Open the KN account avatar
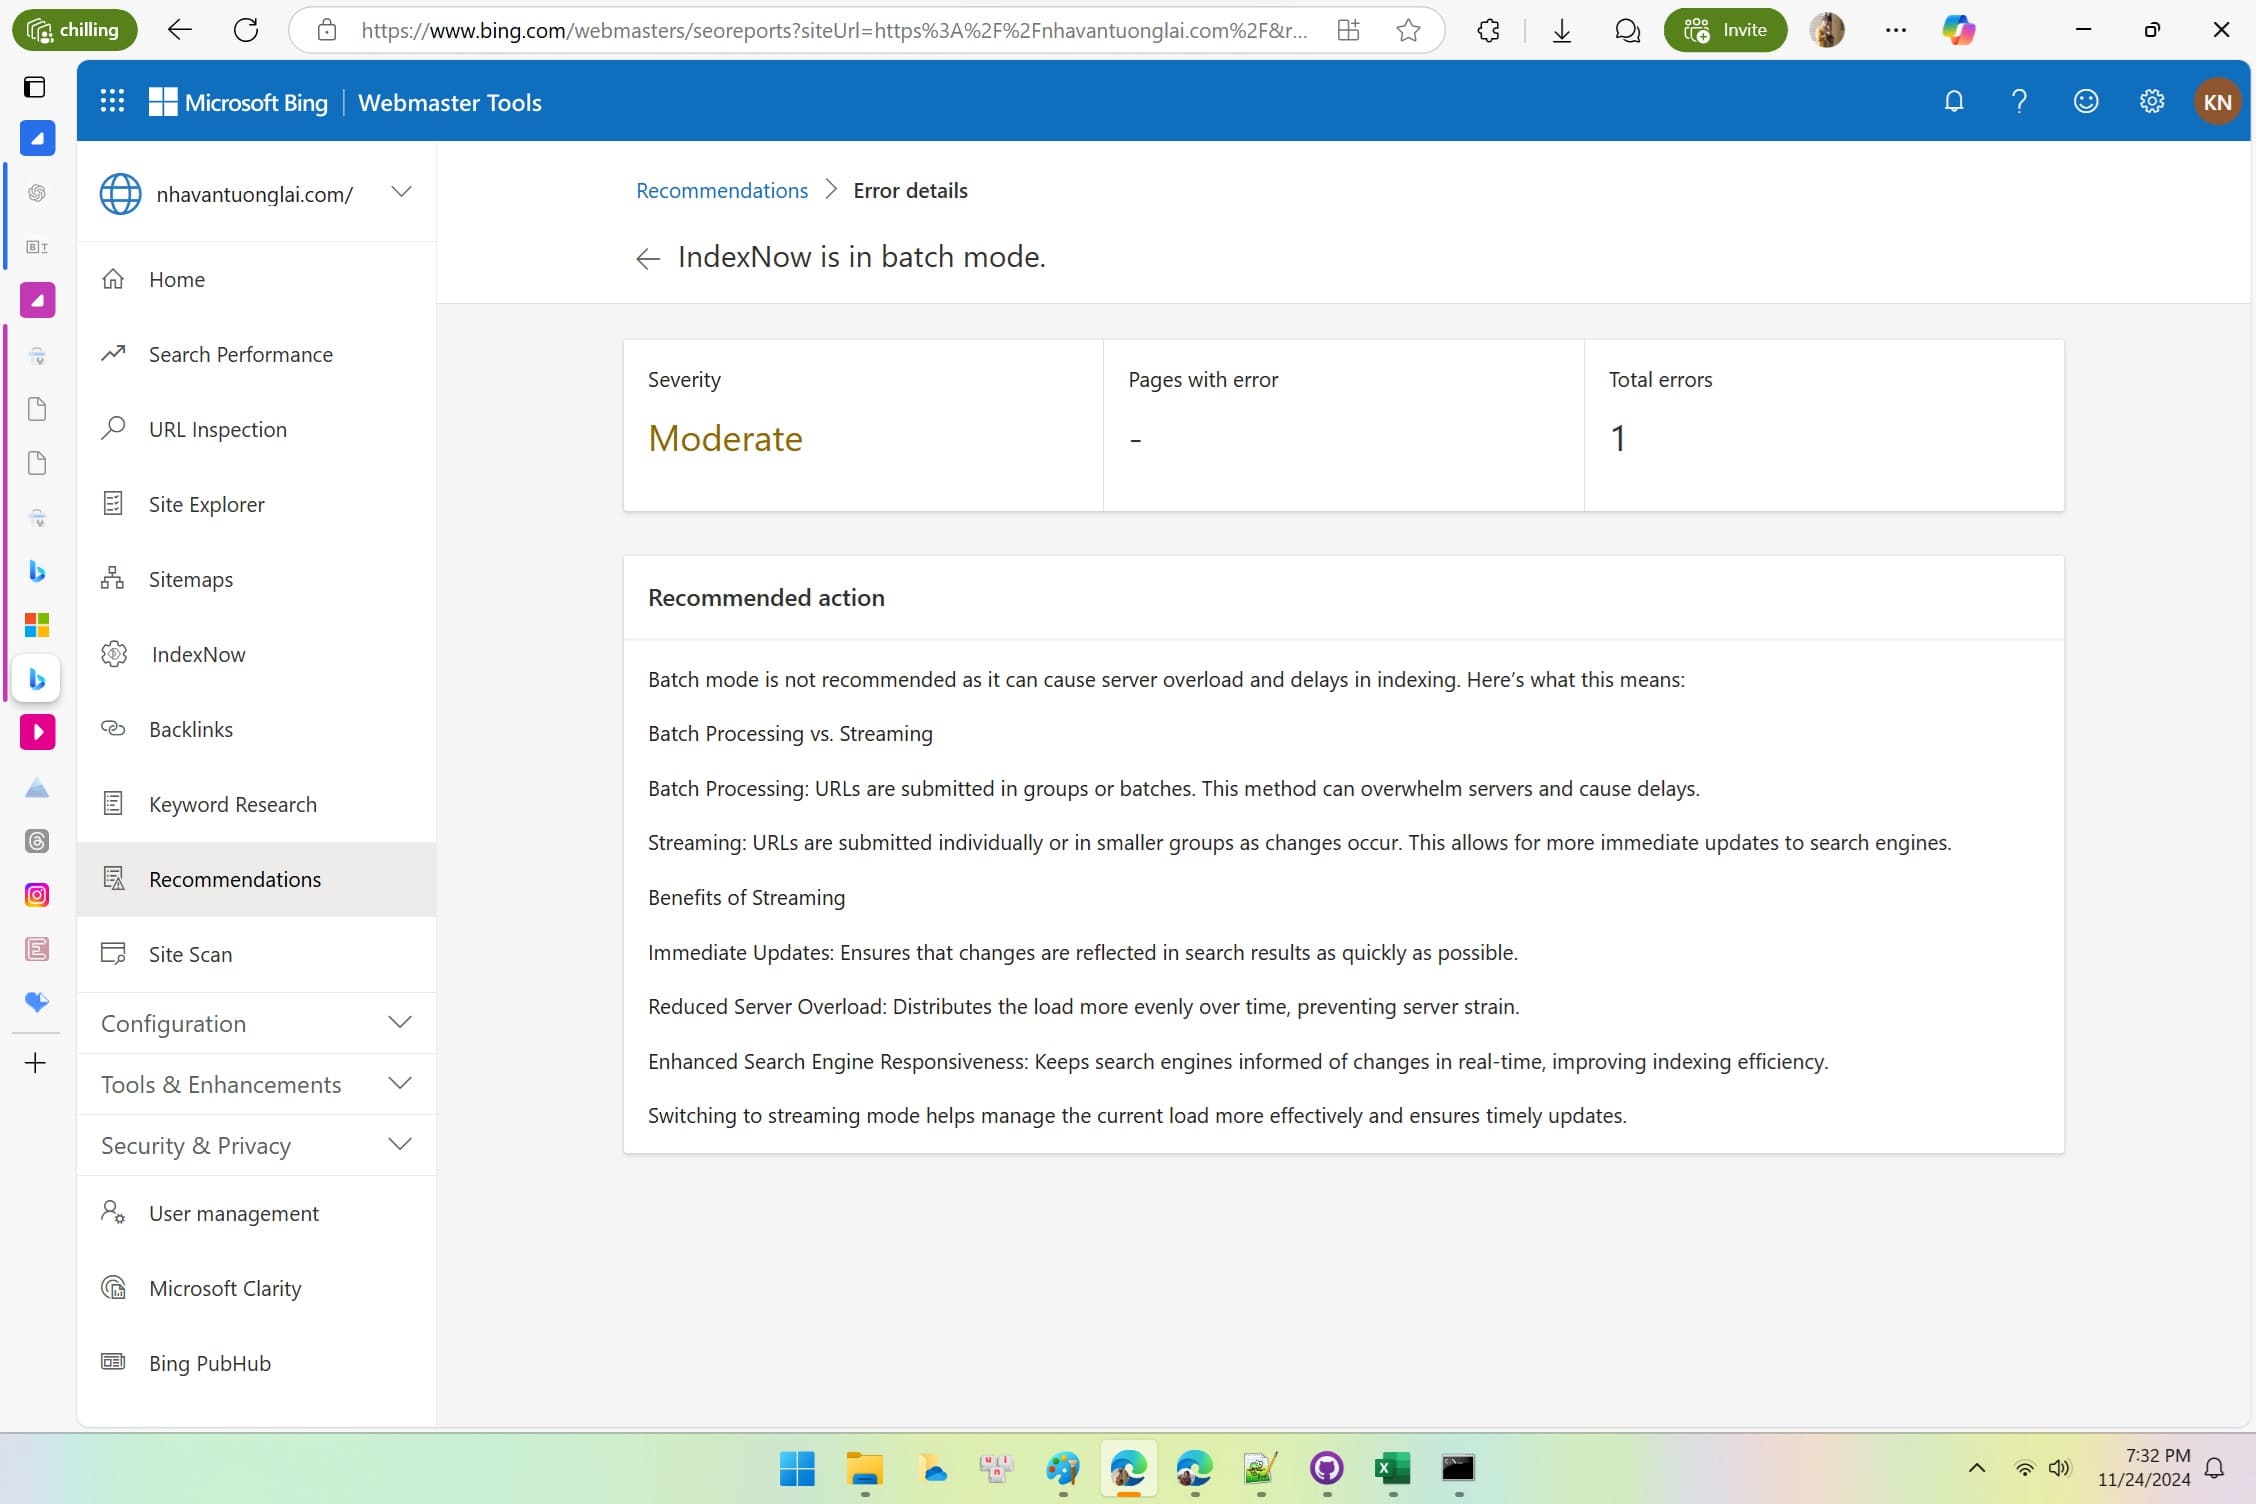 (x=2217, y=102)
